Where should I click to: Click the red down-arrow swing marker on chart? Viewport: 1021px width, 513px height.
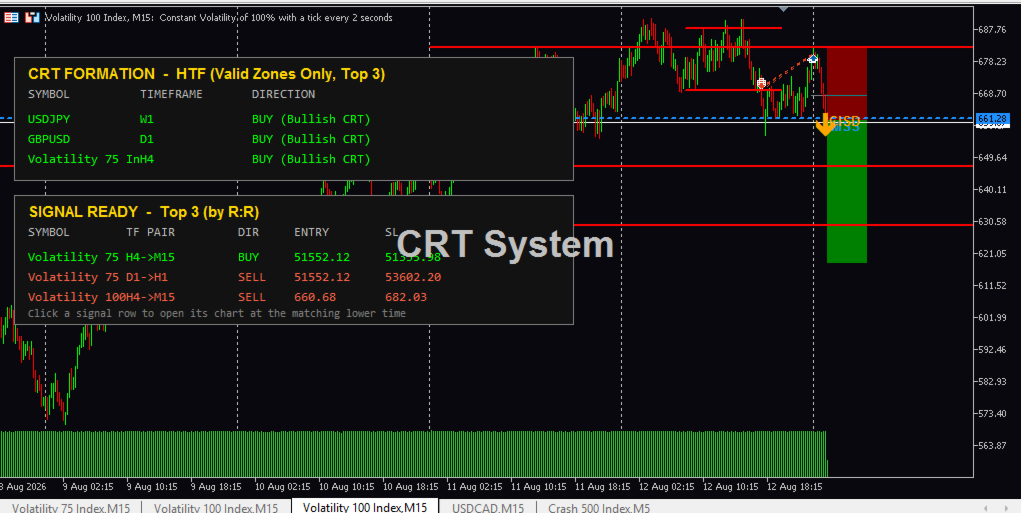tap(761, 83)
